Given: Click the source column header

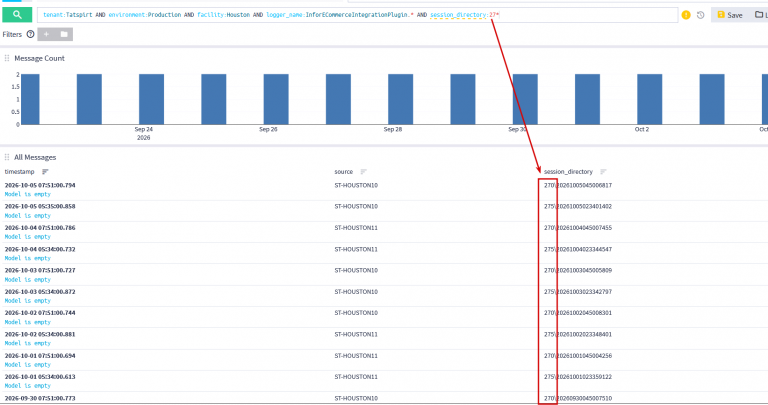Looking at the screenshot, I should pyautogui.click(x=344, y=172).
